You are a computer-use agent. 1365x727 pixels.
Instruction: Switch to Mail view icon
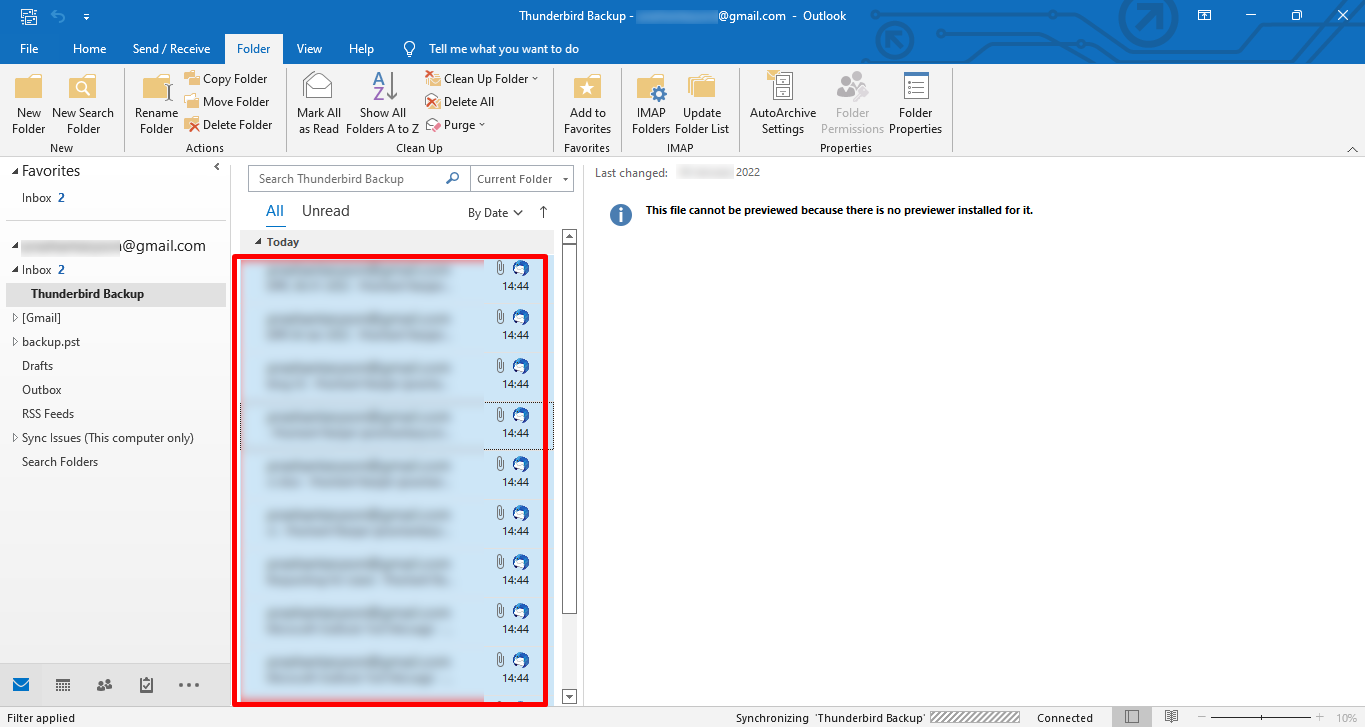tap(21, 685)
